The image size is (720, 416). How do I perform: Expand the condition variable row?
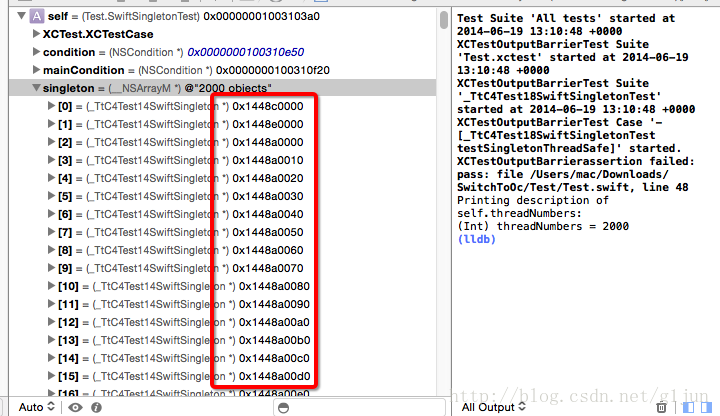point(36,51)
